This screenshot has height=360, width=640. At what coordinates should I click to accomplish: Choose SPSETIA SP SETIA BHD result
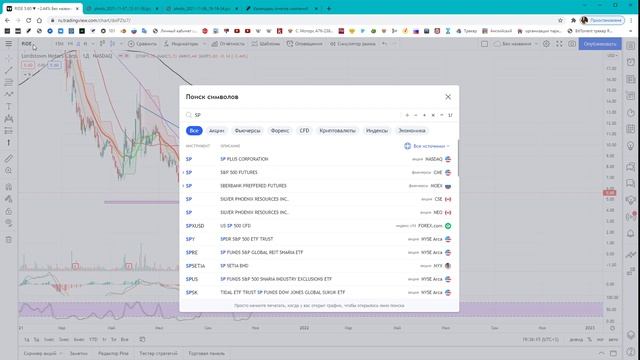coord(318,266)
